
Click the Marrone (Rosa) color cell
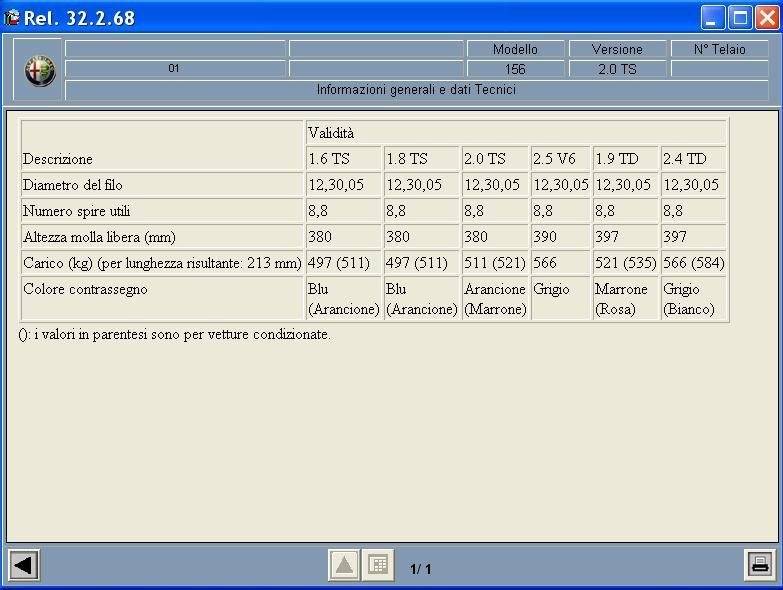[x=626, y=298]
